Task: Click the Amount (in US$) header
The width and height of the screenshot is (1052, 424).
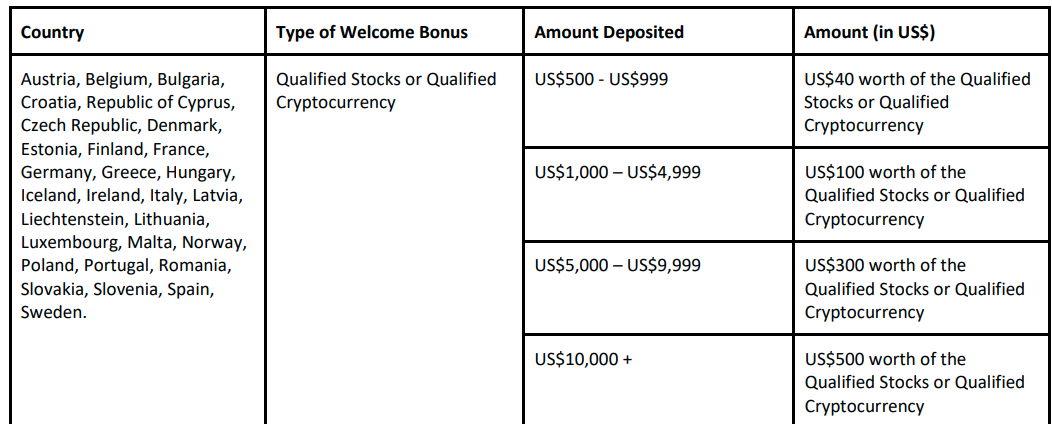Action: click(x=869, y=32)
